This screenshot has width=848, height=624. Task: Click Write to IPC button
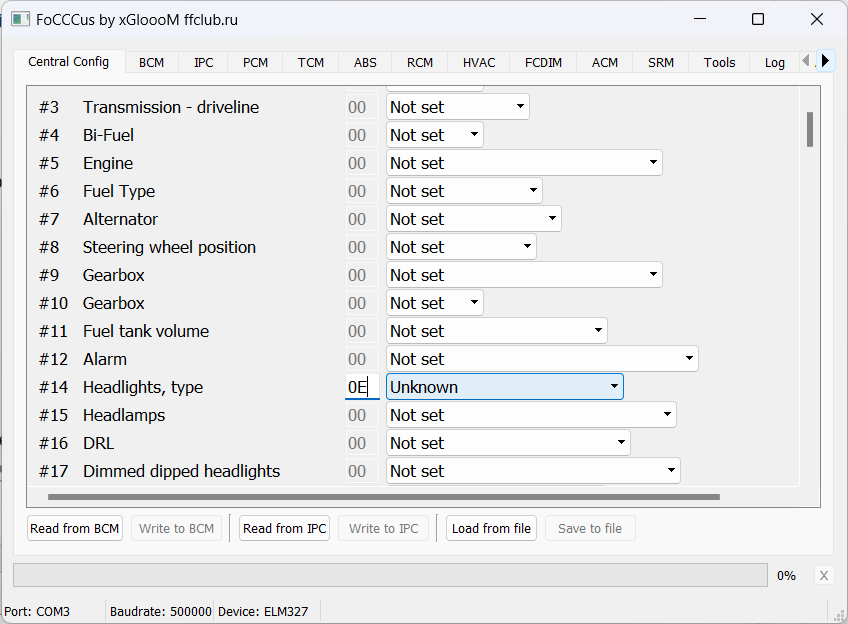(x=383, y=528)
